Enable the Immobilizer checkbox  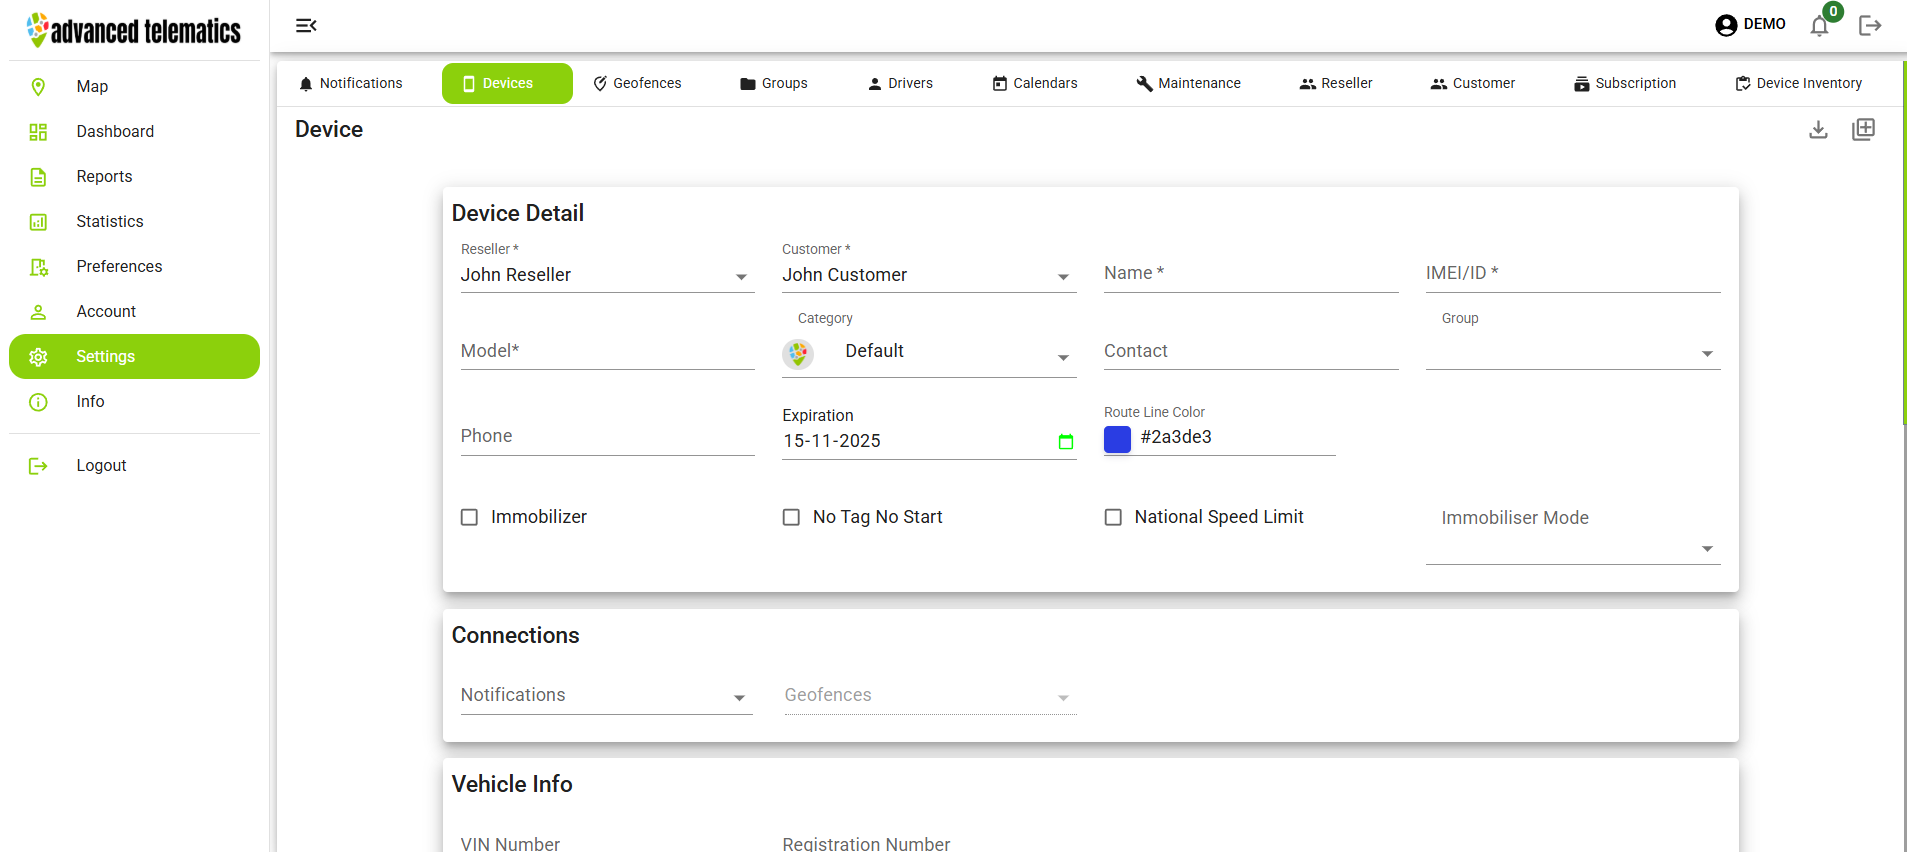coord(469,517)
